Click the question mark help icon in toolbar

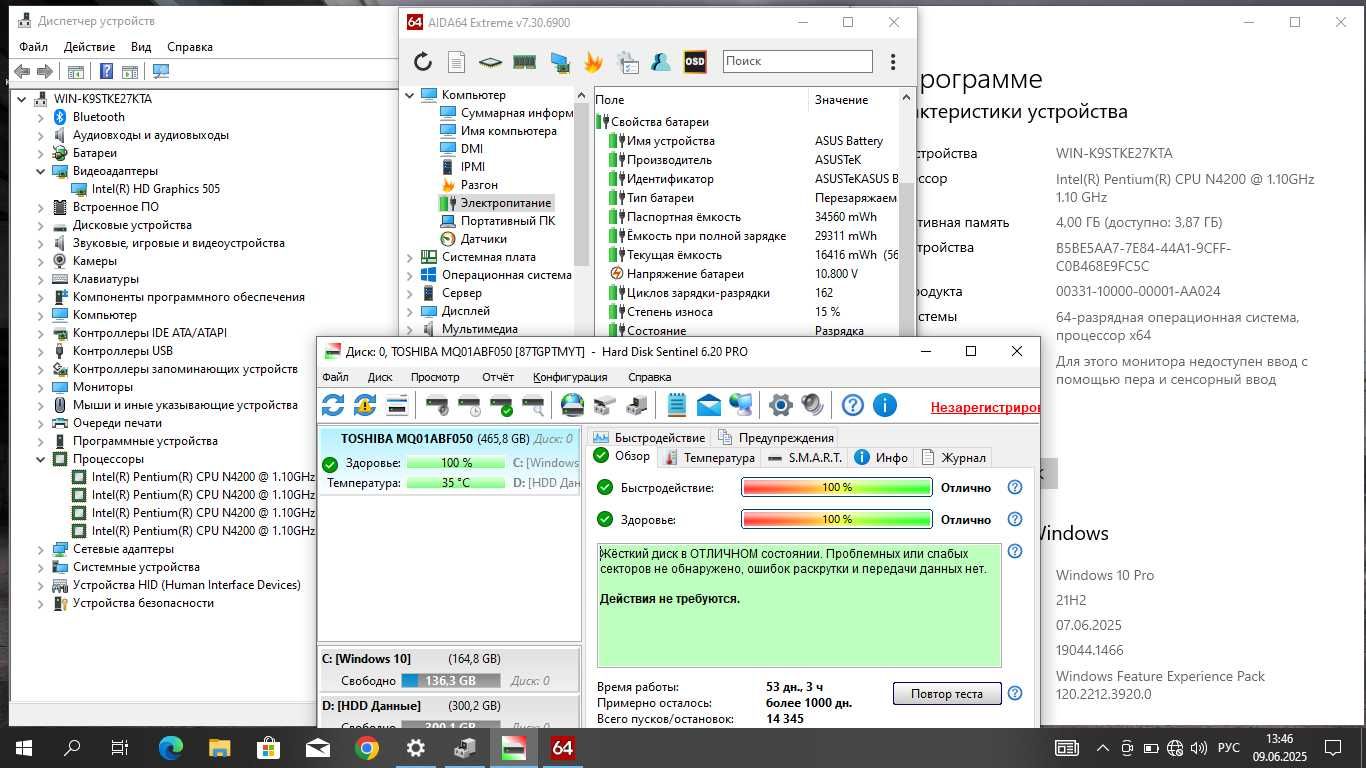(852, 405)
